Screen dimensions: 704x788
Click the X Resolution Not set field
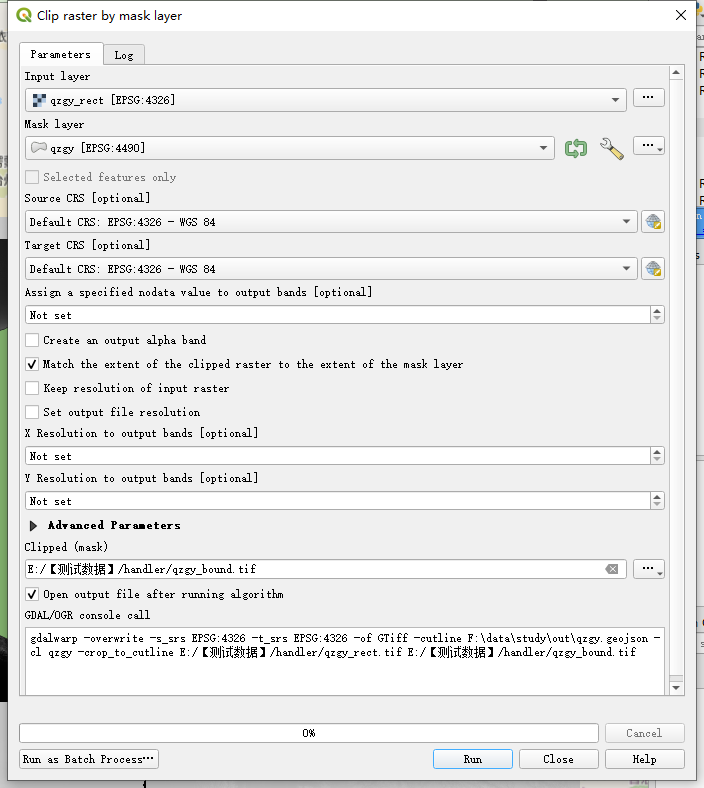(x=338, y=456)
